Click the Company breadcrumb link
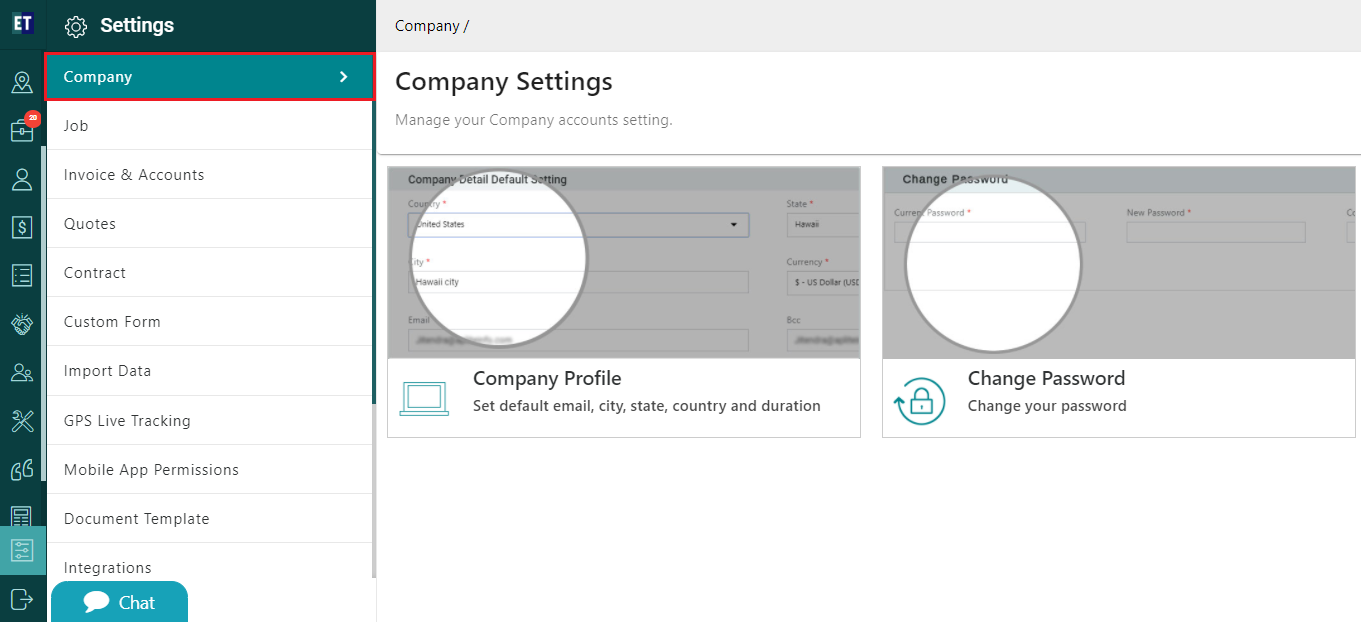The image size is (1361, 622). click(427, 26)
